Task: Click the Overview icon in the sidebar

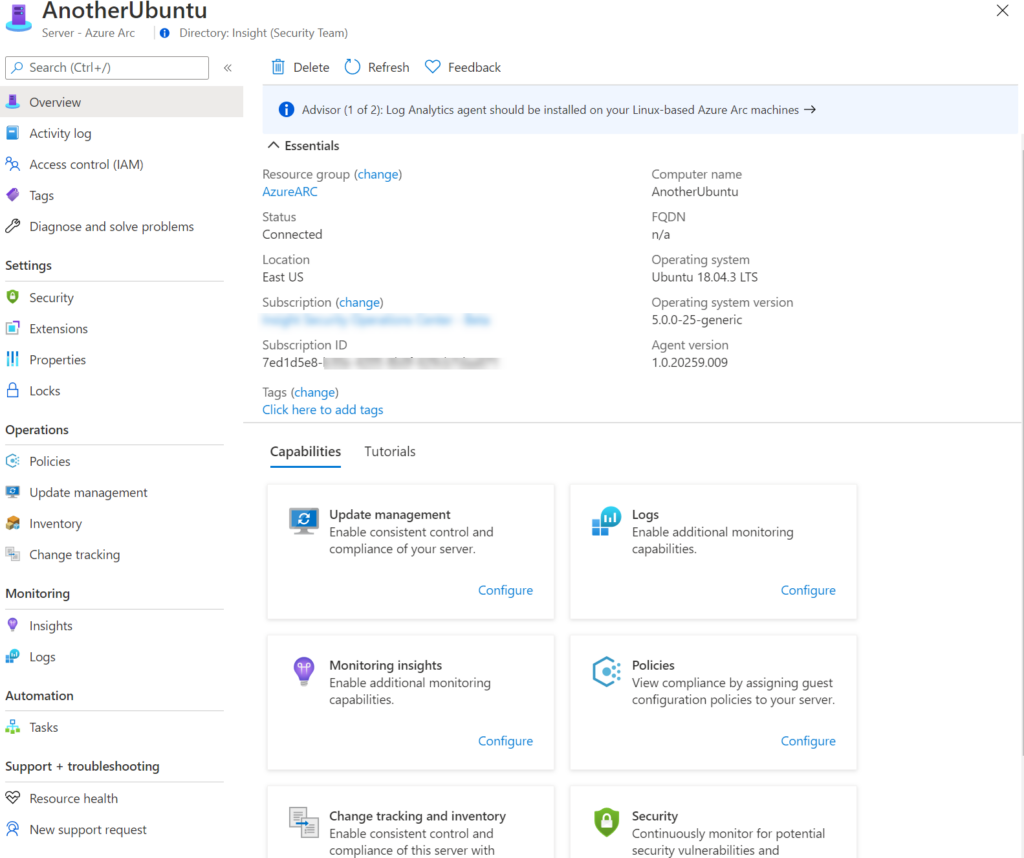Action: point(12,102)
